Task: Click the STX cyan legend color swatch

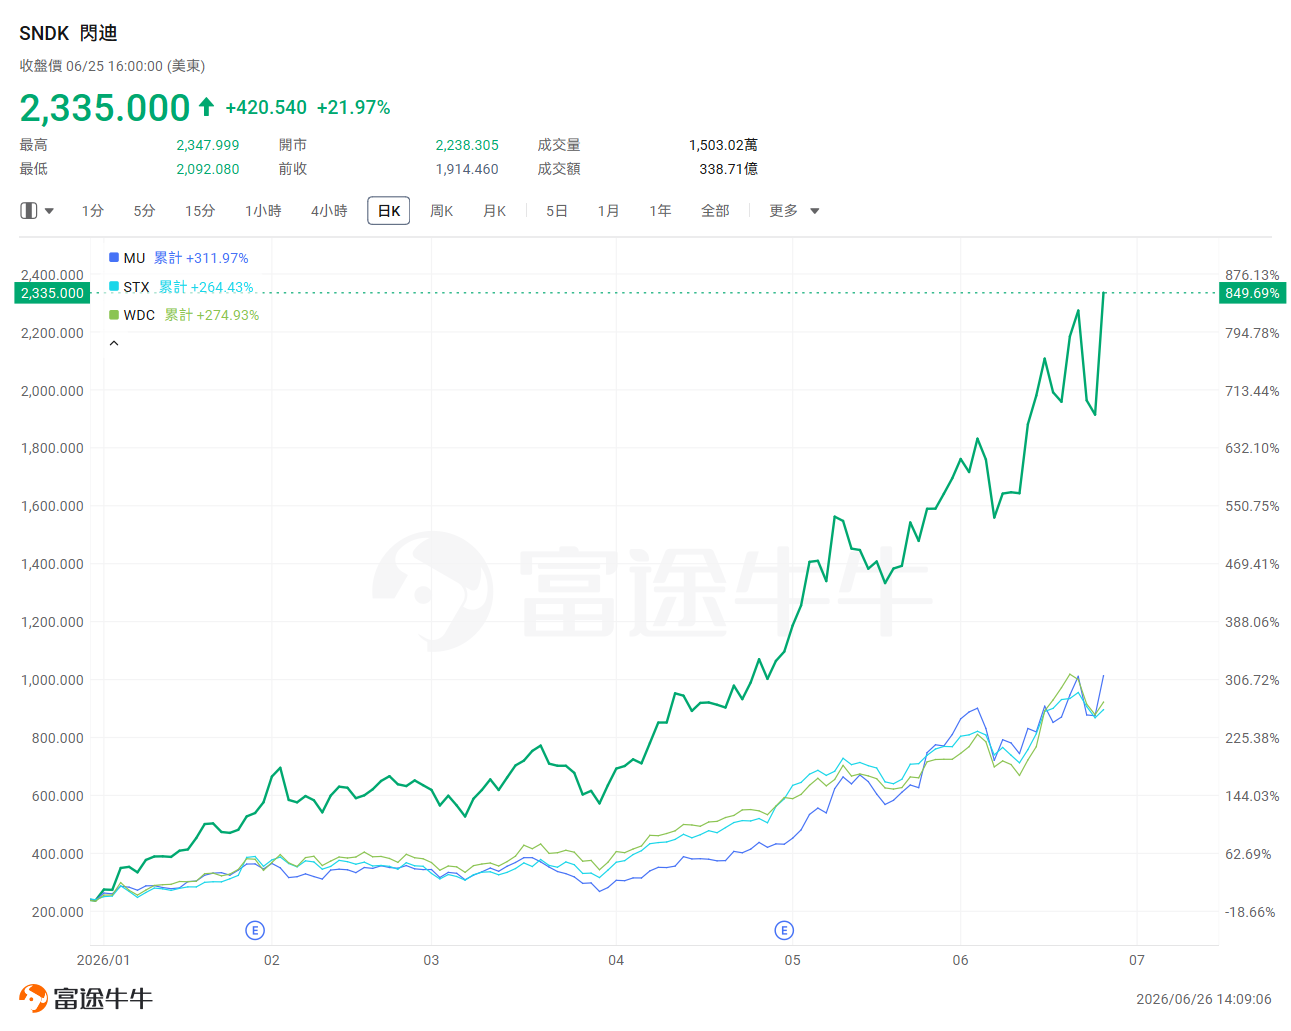Action: point(114,287)
